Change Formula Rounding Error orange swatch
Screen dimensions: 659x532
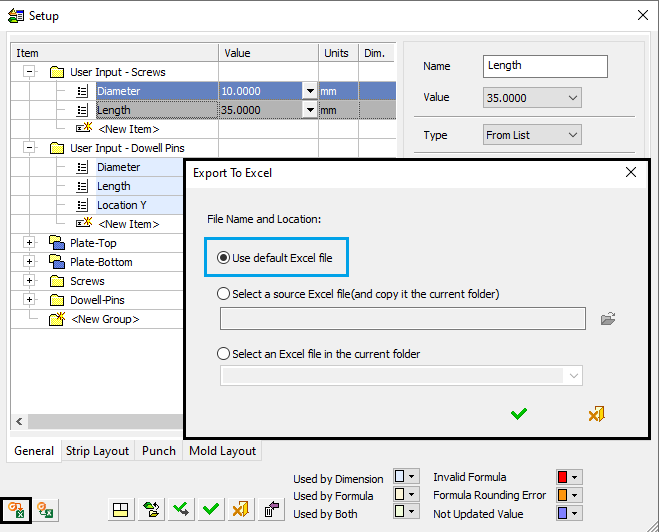point(569,495)
